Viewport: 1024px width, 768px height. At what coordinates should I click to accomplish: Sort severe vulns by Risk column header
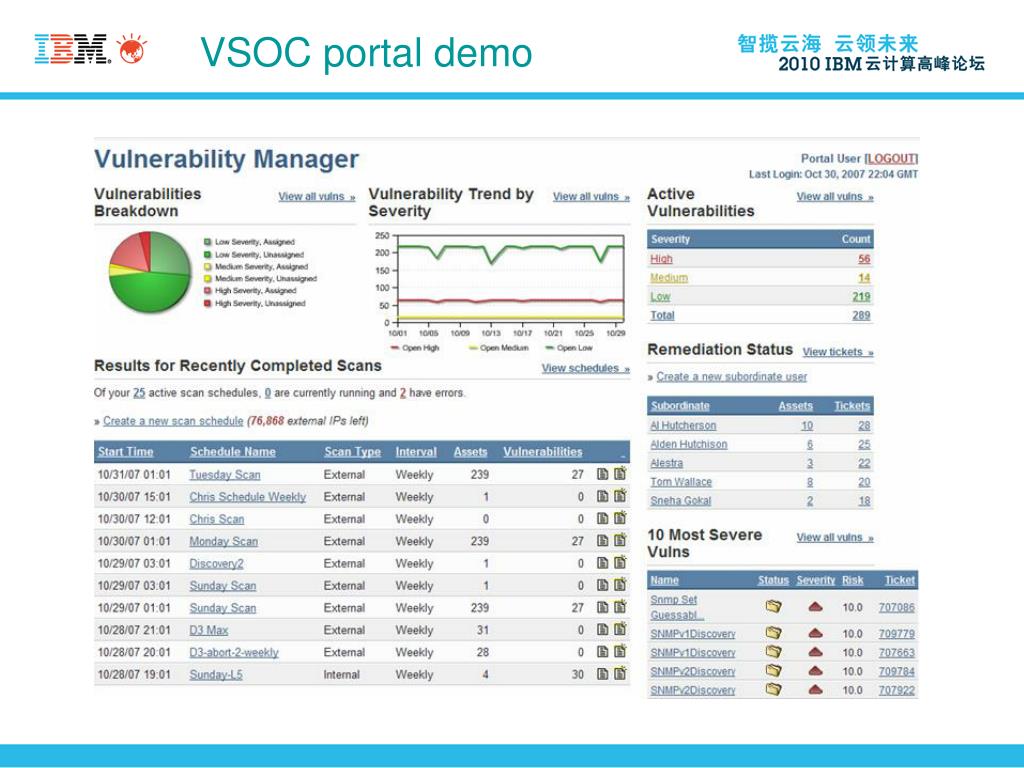pos(853,581)
